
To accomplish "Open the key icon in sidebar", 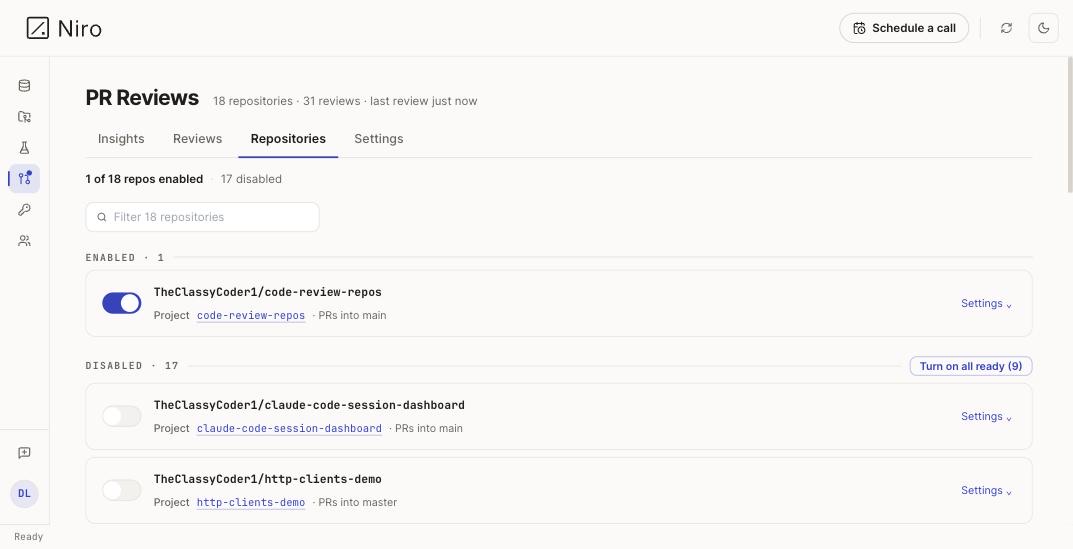I will click(24, 210).
